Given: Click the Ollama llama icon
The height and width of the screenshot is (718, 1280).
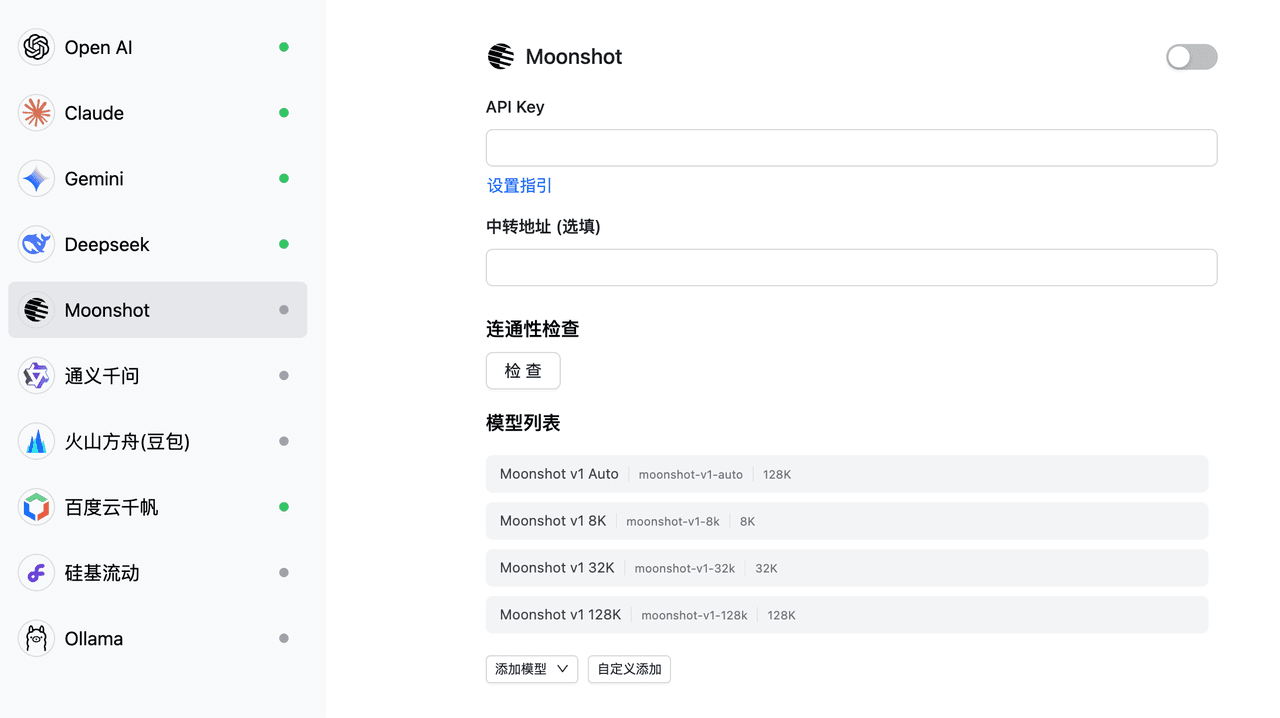Looking at the screenshot, I should tap(36, 638).
